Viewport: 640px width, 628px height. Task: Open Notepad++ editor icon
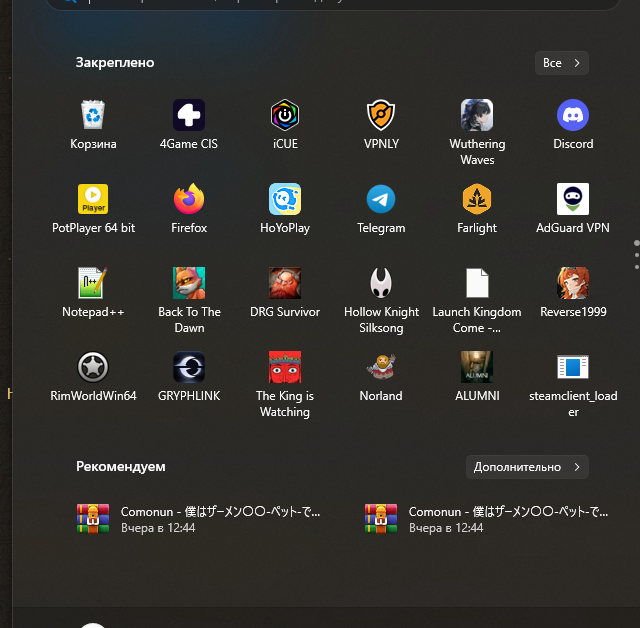(x=93, y=283)
